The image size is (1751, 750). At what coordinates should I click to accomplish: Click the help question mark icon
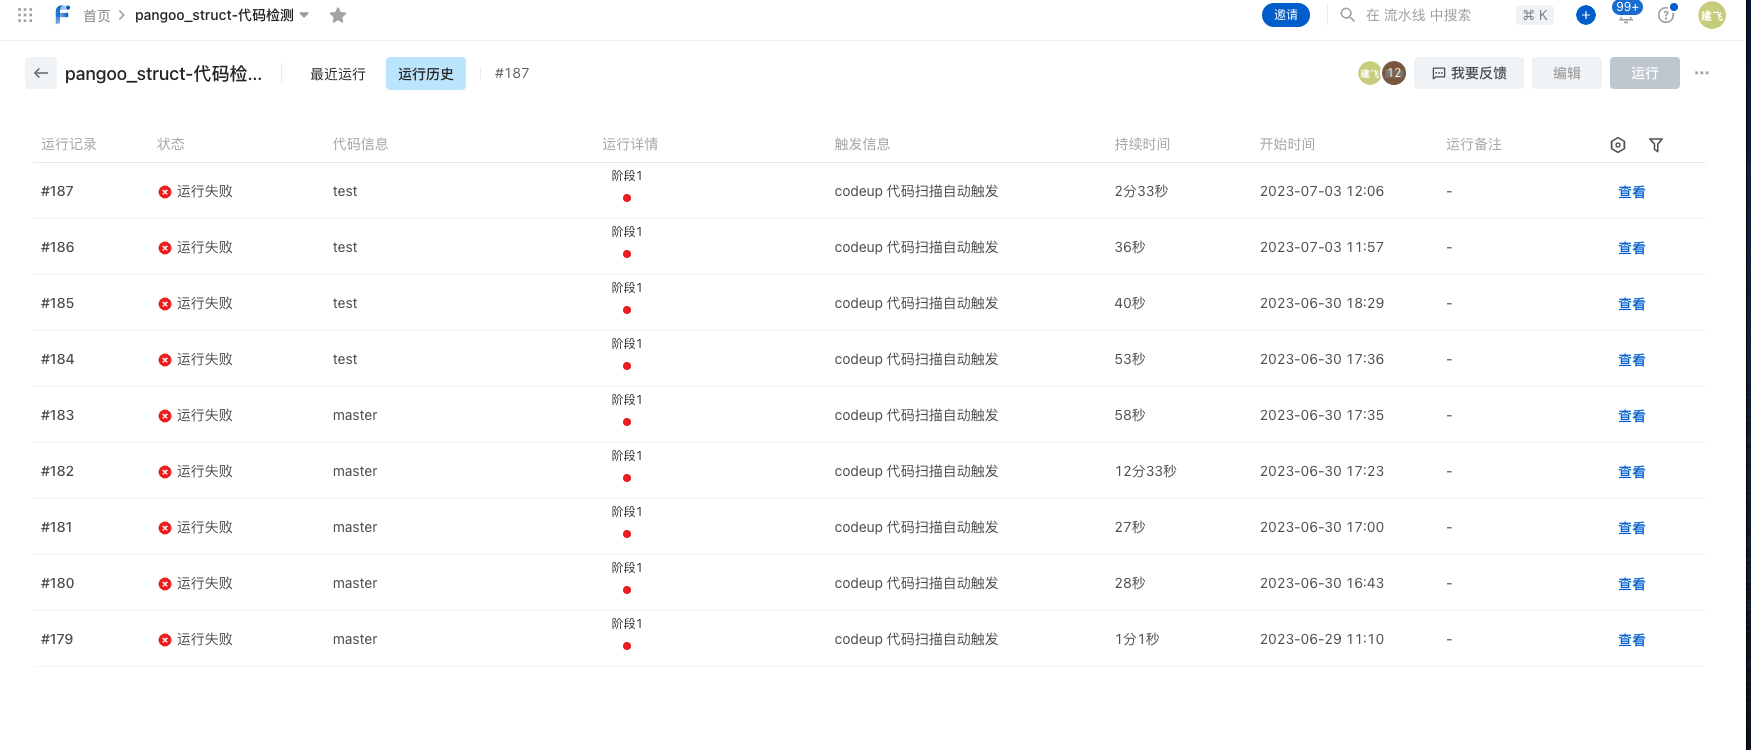coord(1666,15)
